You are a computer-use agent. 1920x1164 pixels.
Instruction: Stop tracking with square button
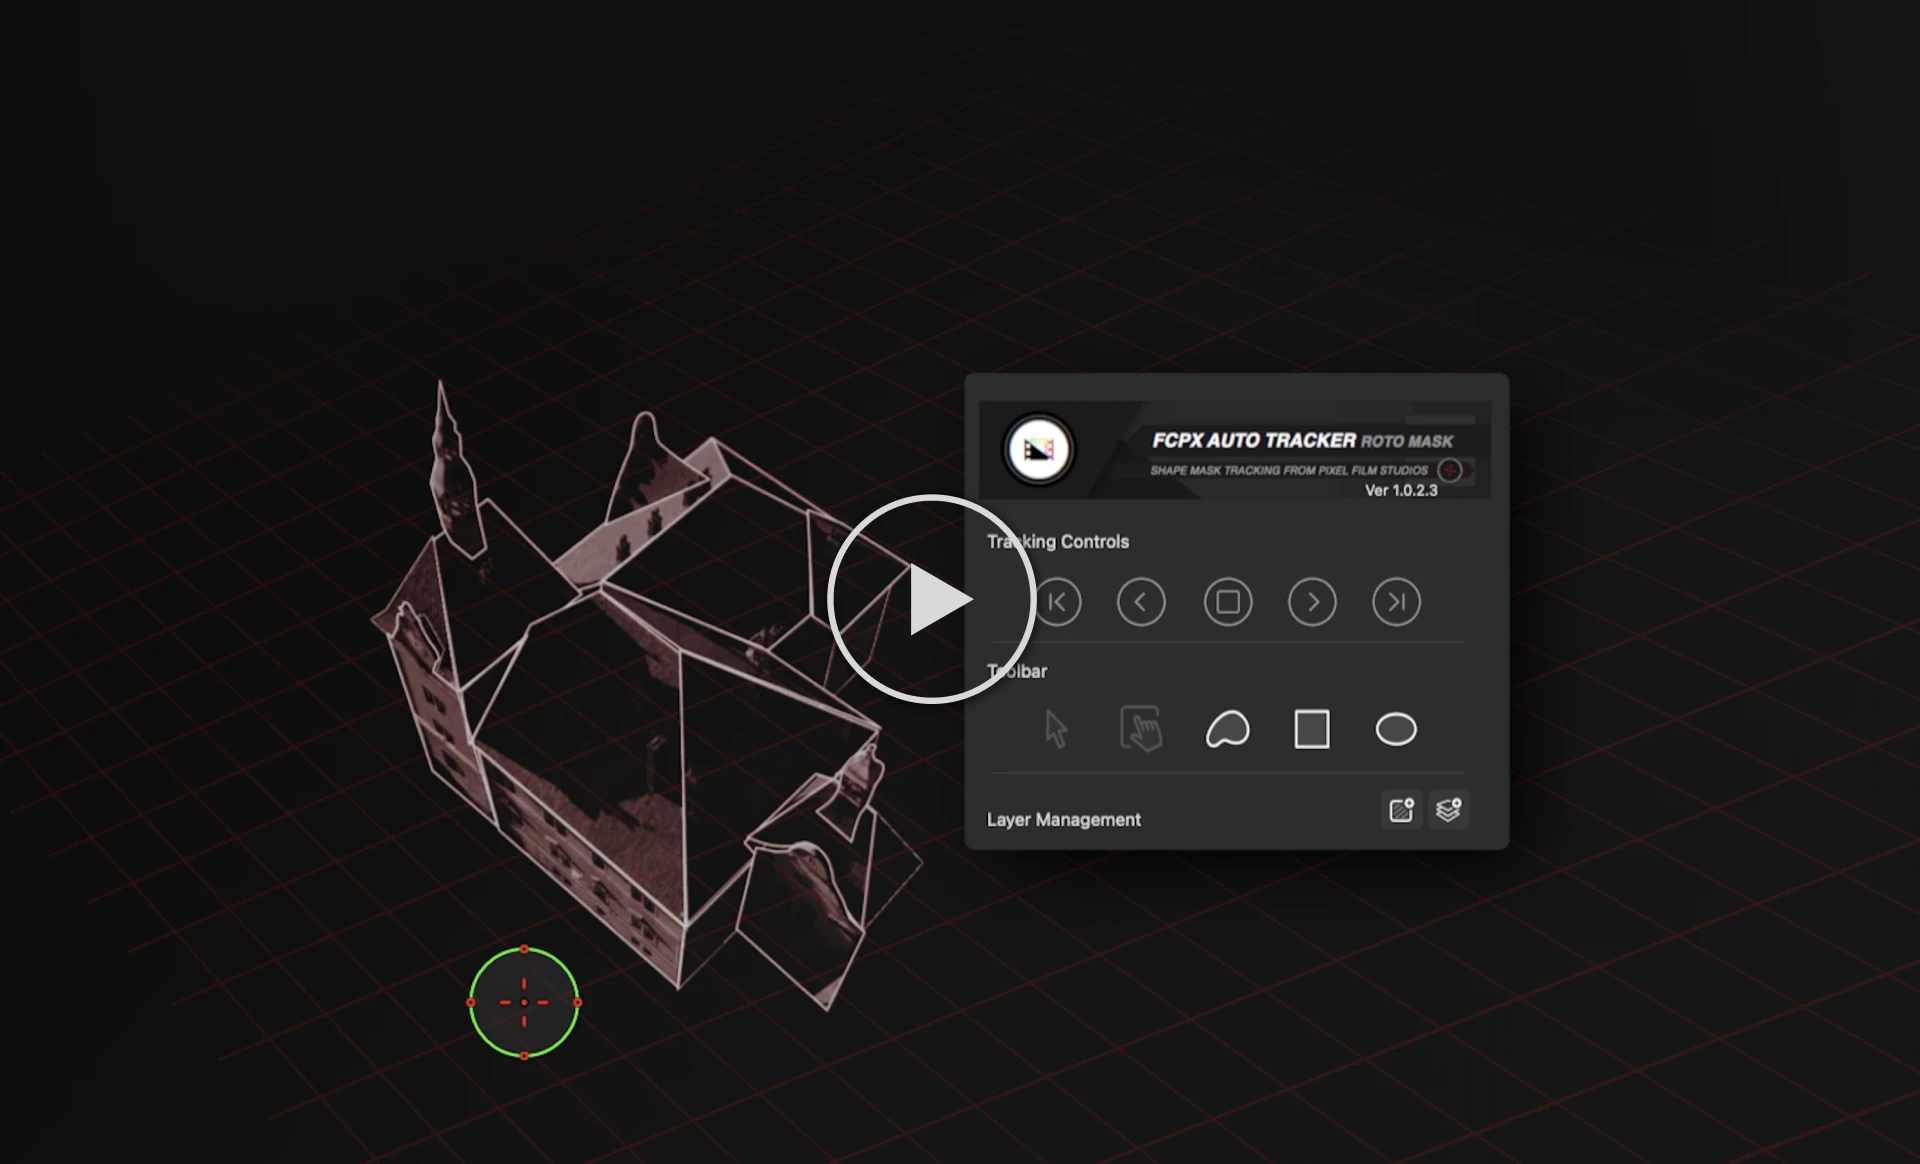(x=1228, y=602)
